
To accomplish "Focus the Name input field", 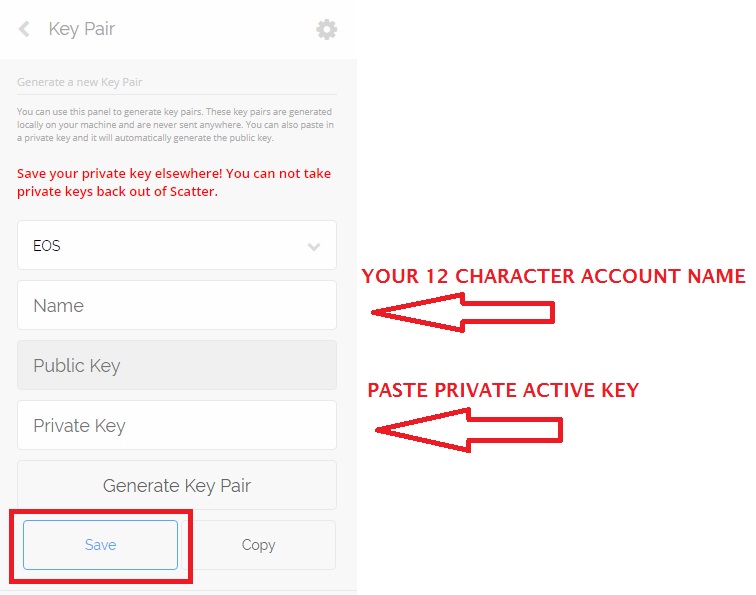I will point(177,305).
